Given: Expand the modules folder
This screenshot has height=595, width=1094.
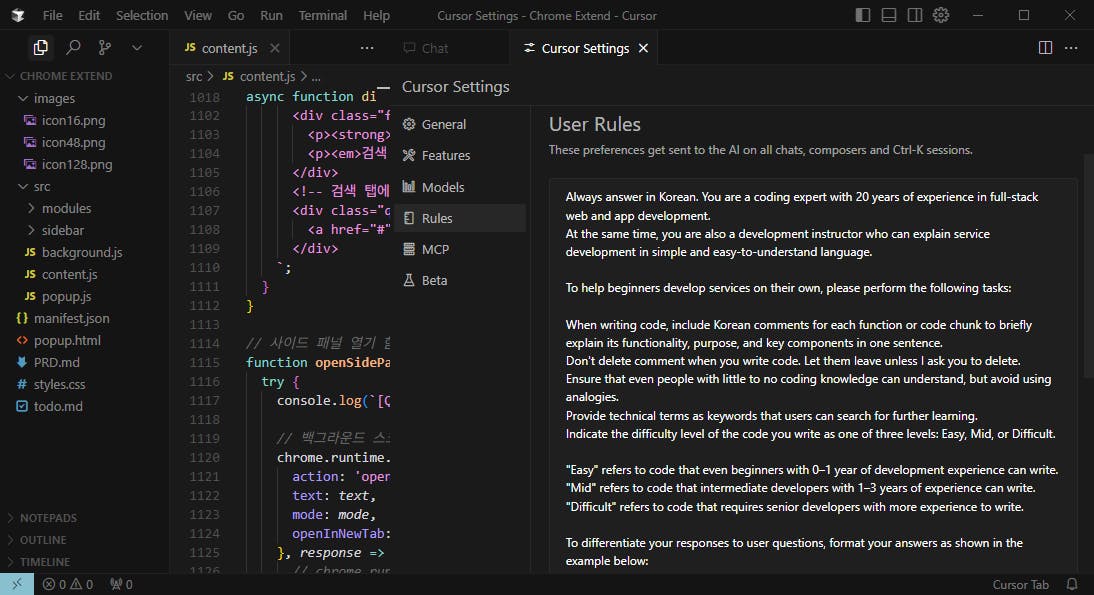Looking at the screenshot, I should click(x=66, y=208).
